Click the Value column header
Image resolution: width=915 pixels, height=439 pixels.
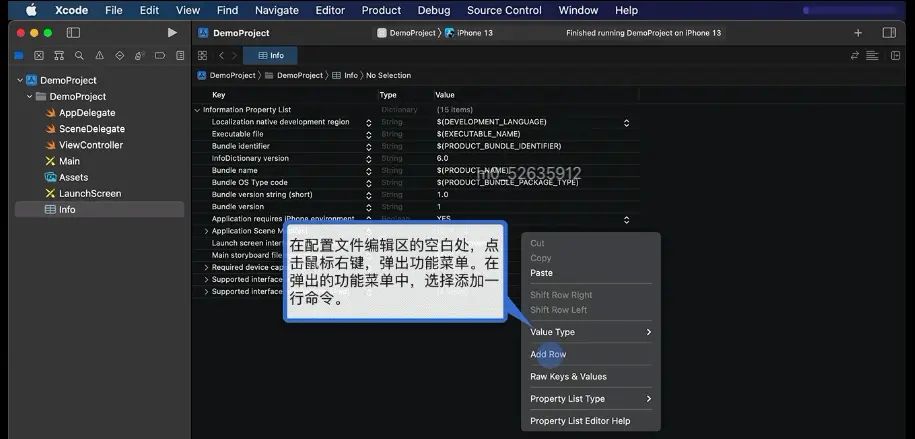(x=445, y=95)
